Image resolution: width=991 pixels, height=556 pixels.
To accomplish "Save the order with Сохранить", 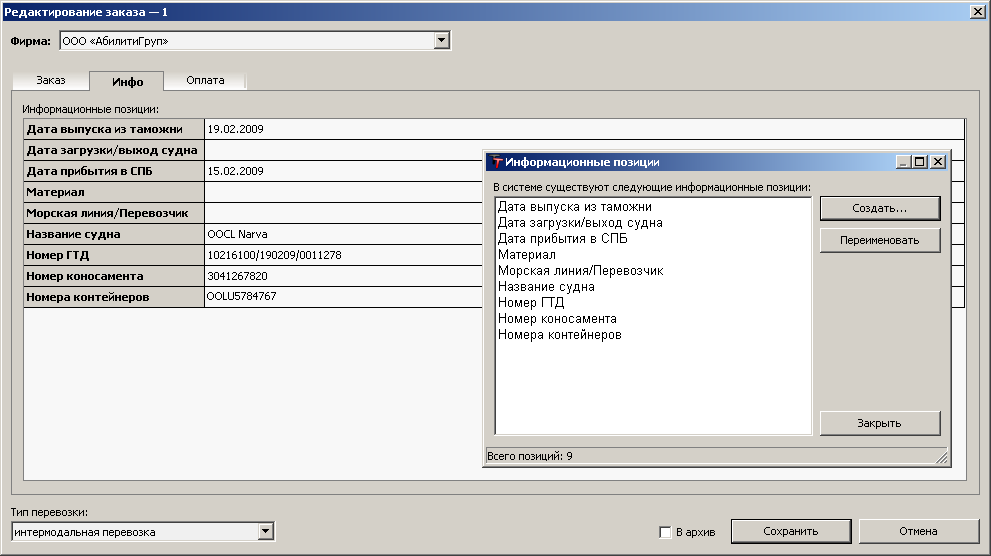I will tap(790, 531).
